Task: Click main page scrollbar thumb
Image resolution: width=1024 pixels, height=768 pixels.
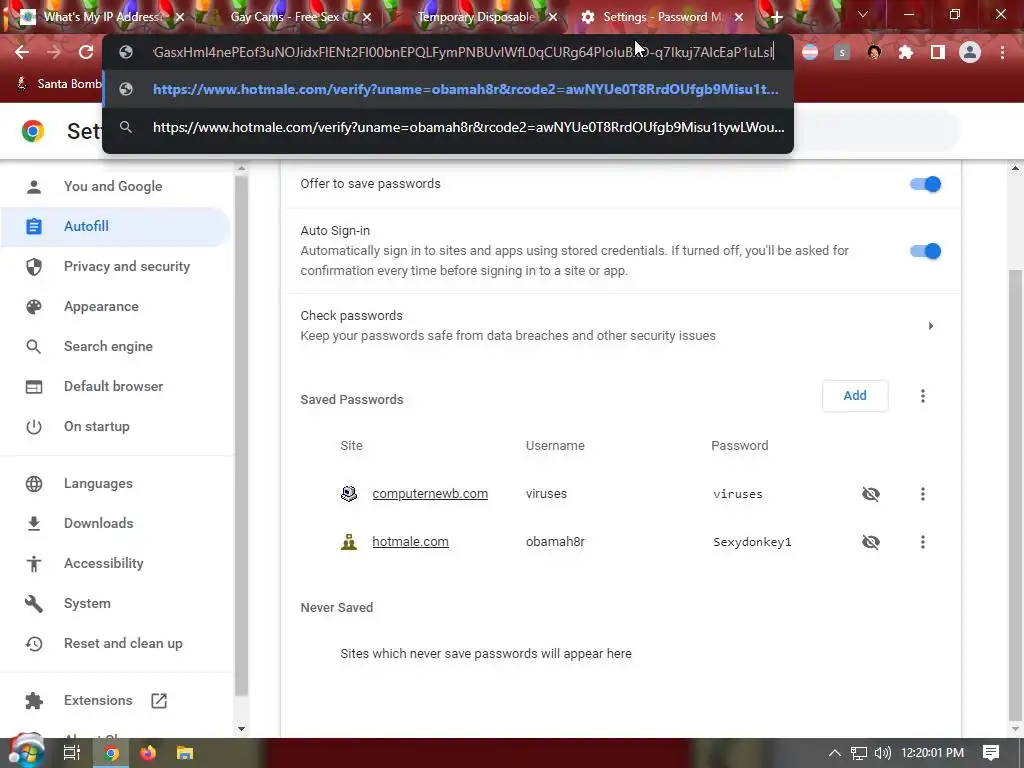Action: (x=1016, y=493)
